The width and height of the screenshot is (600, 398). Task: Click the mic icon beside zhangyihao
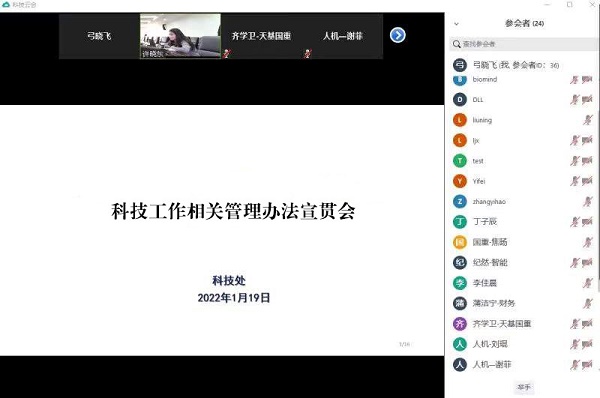tap(588, 201)
